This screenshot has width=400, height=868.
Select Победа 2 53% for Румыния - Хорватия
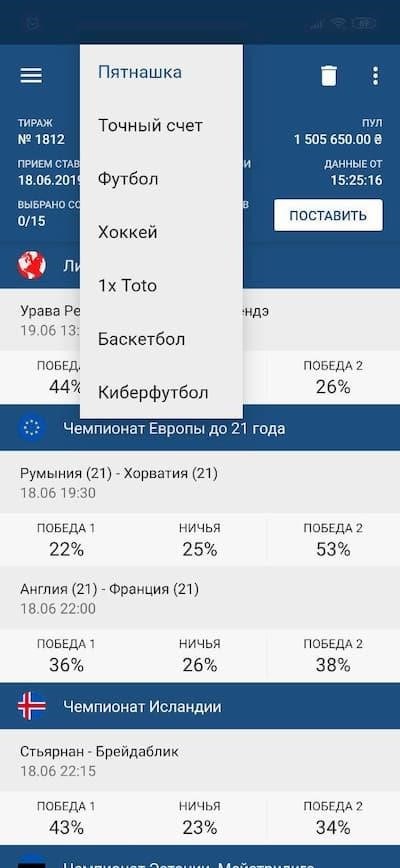click(333, 540)
